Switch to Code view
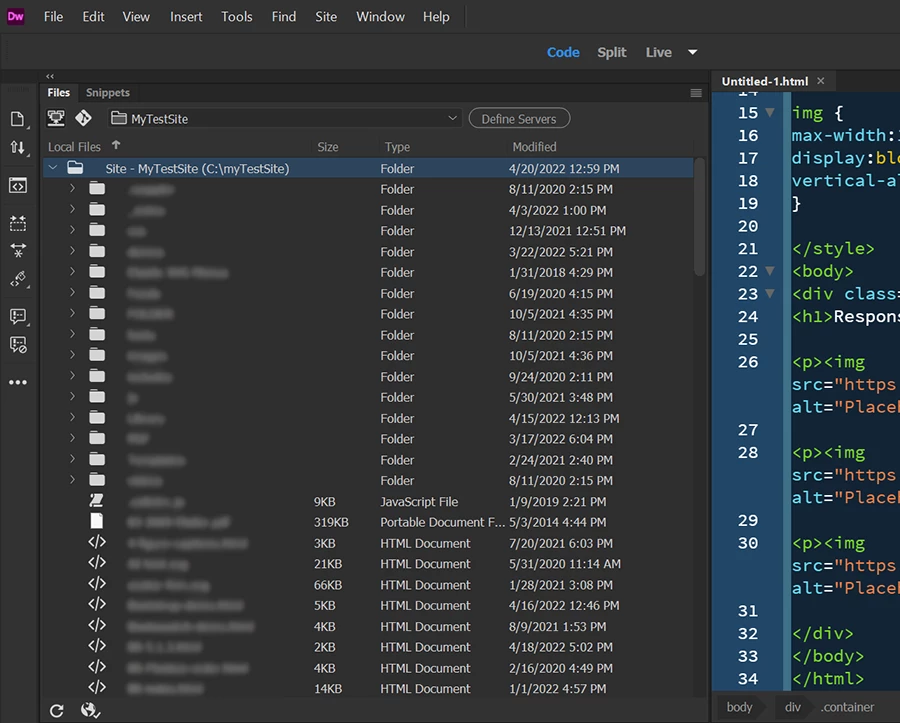900x723 pixels. click(x=563, y=52)
